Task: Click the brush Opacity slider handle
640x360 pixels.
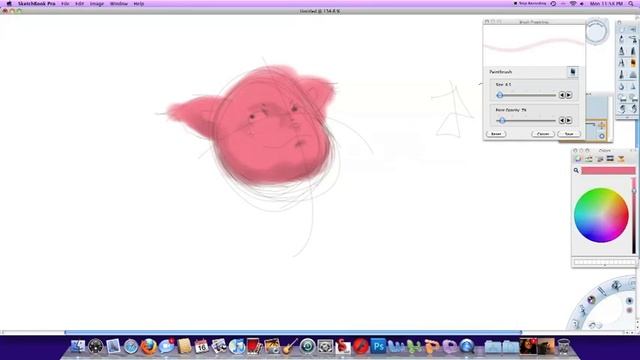Action: 502,120
